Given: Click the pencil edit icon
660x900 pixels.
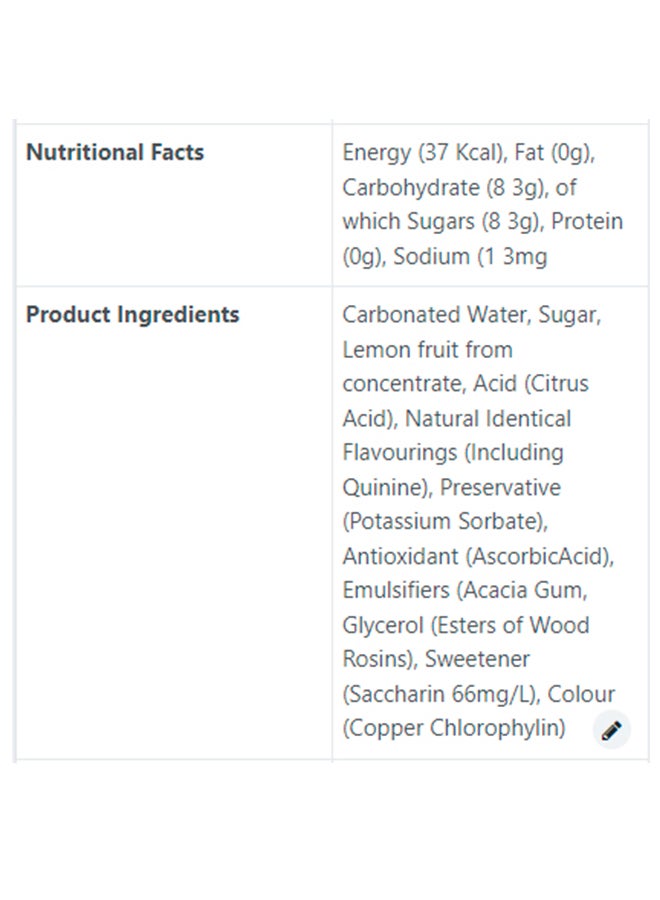Looking at the screenshot, I should click(x=612, y=731).
